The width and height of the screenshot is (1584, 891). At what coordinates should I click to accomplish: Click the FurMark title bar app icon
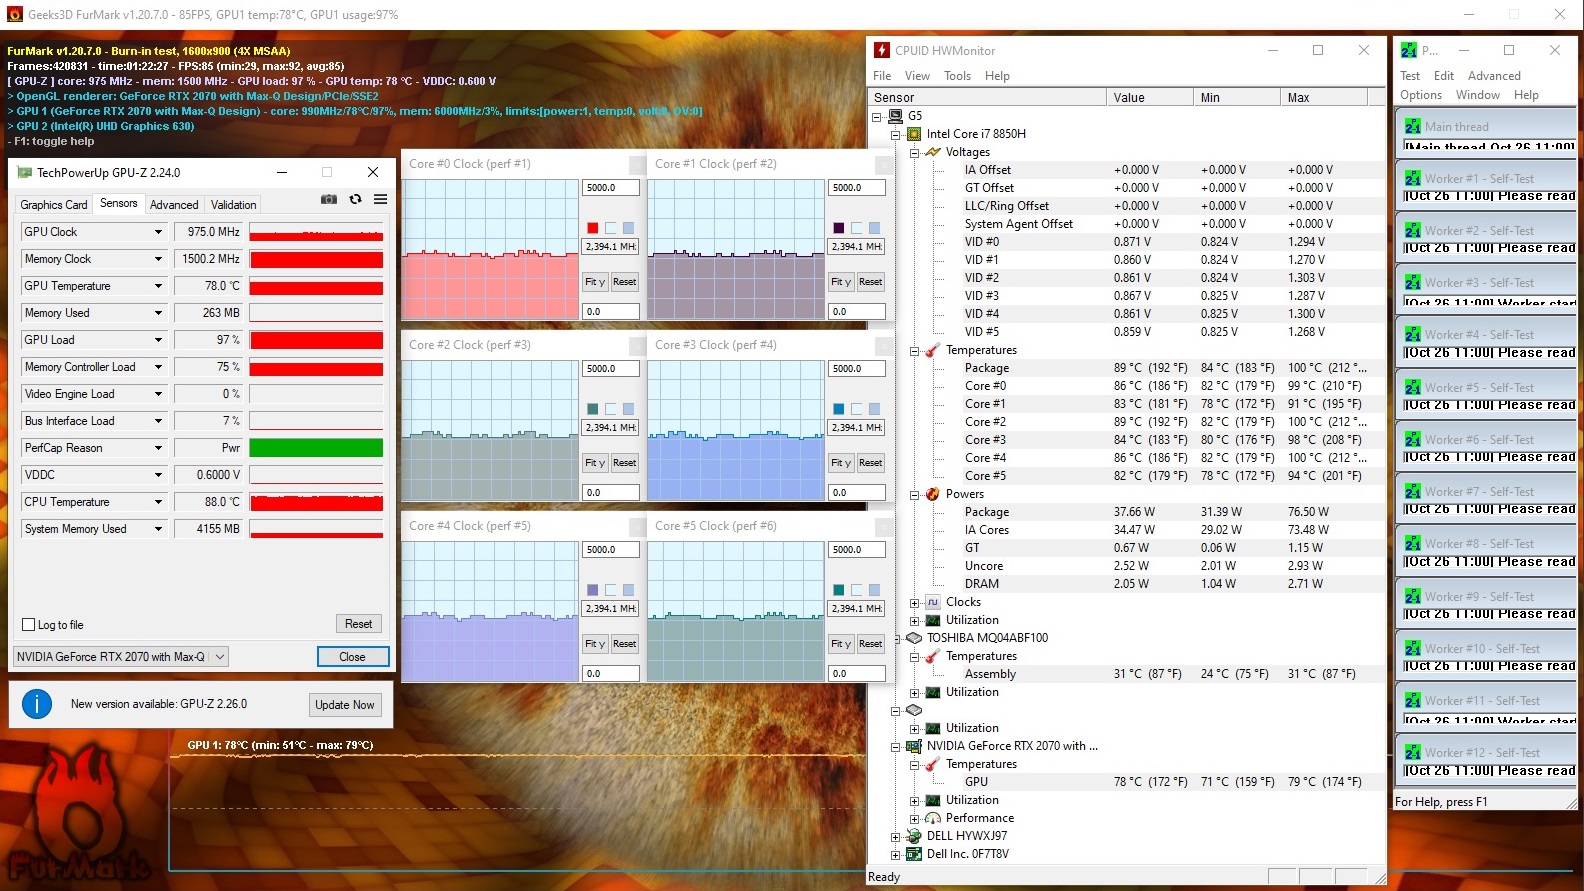(x=14, y=14)
